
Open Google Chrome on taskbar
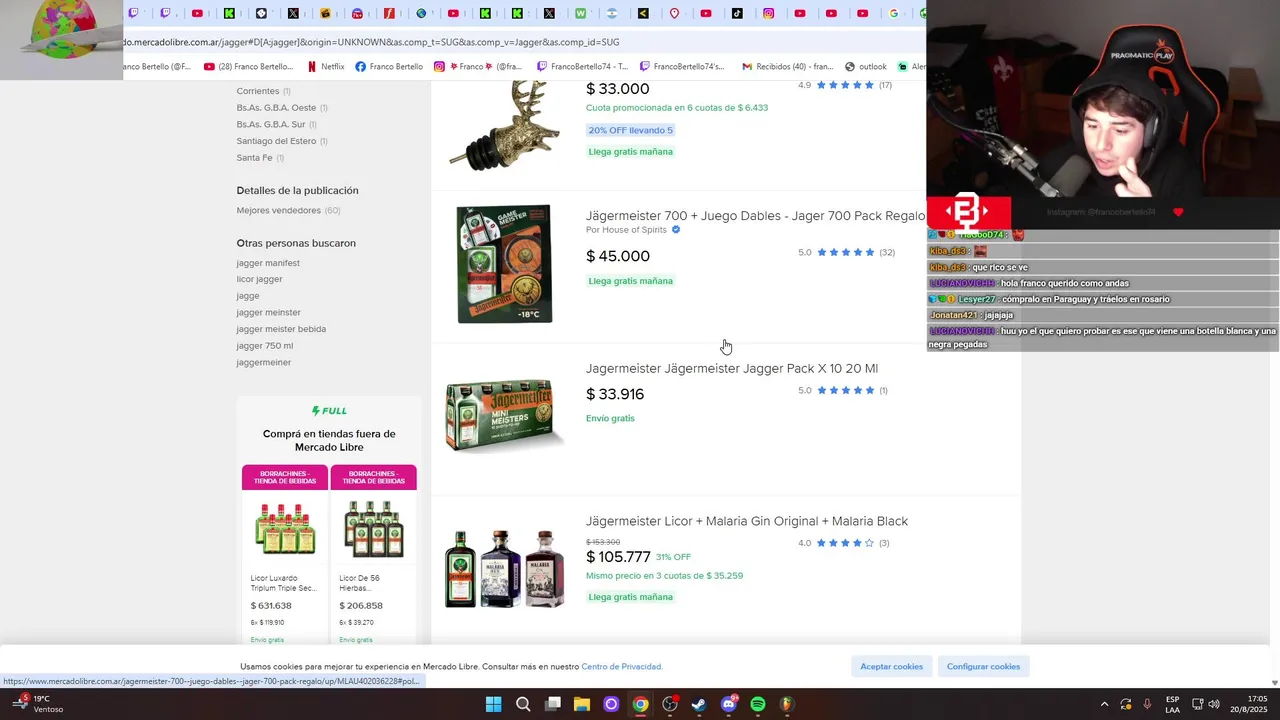click(x=640, y=704)
